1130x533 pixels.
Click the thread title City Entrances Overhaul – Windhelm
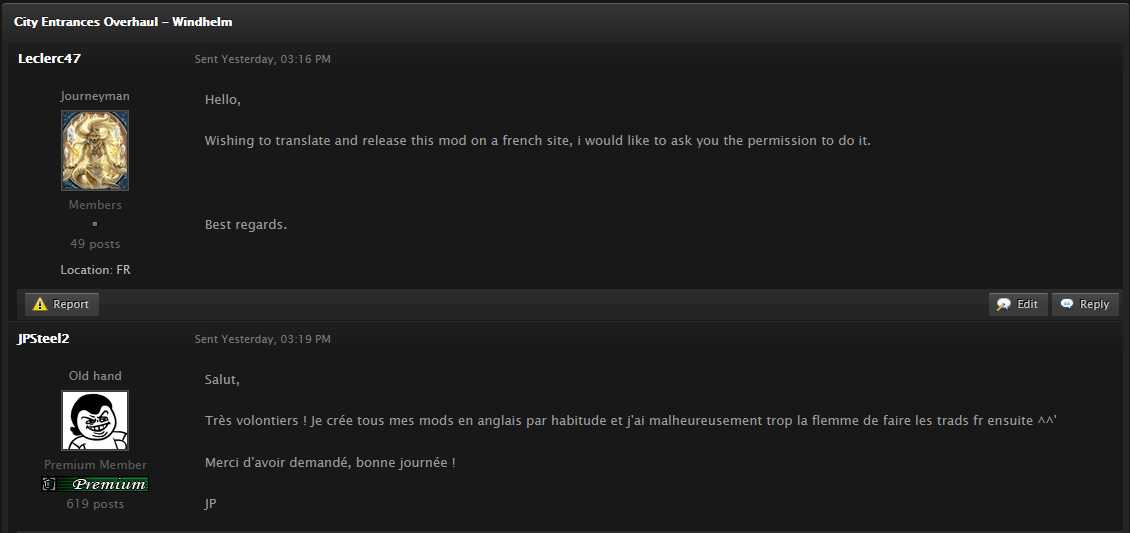(123, 21)
